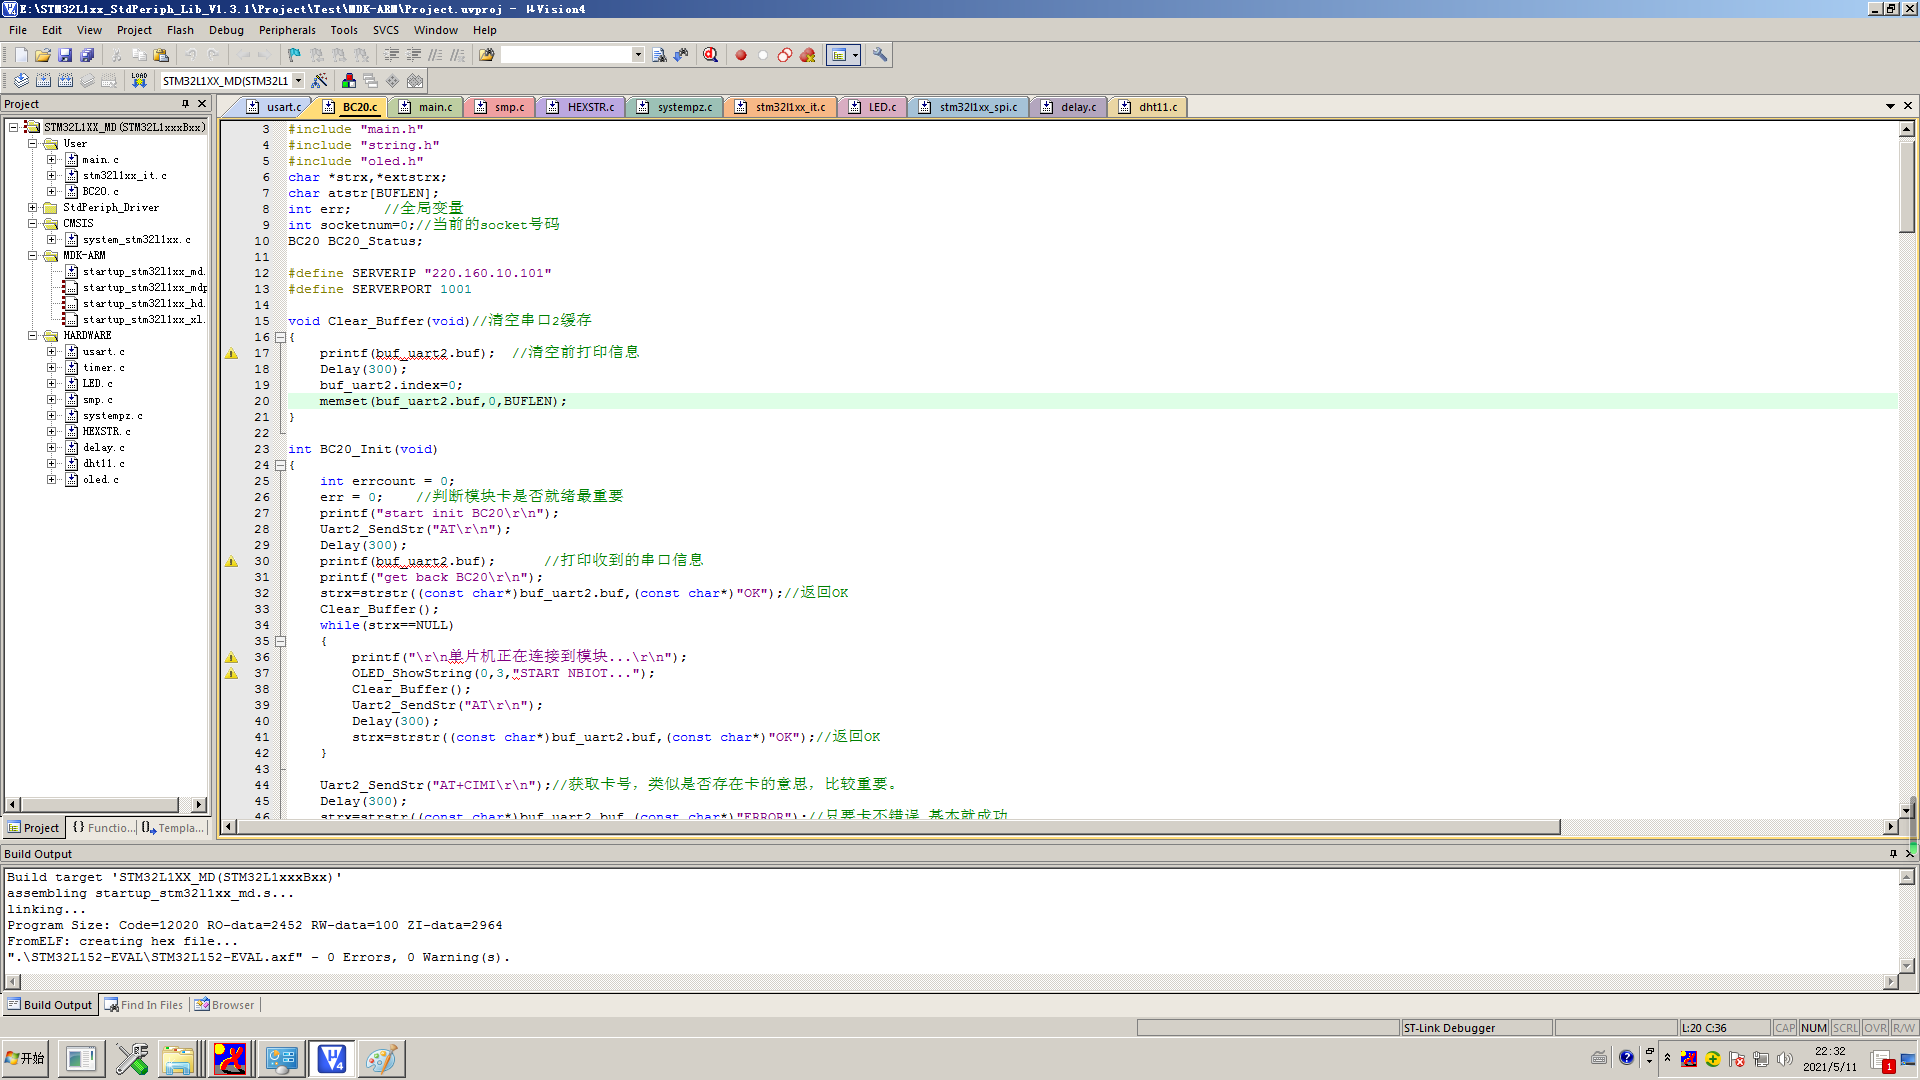Click the editor vertical scrollbar thumb

pyautogui.click(x=1907, y=187)
